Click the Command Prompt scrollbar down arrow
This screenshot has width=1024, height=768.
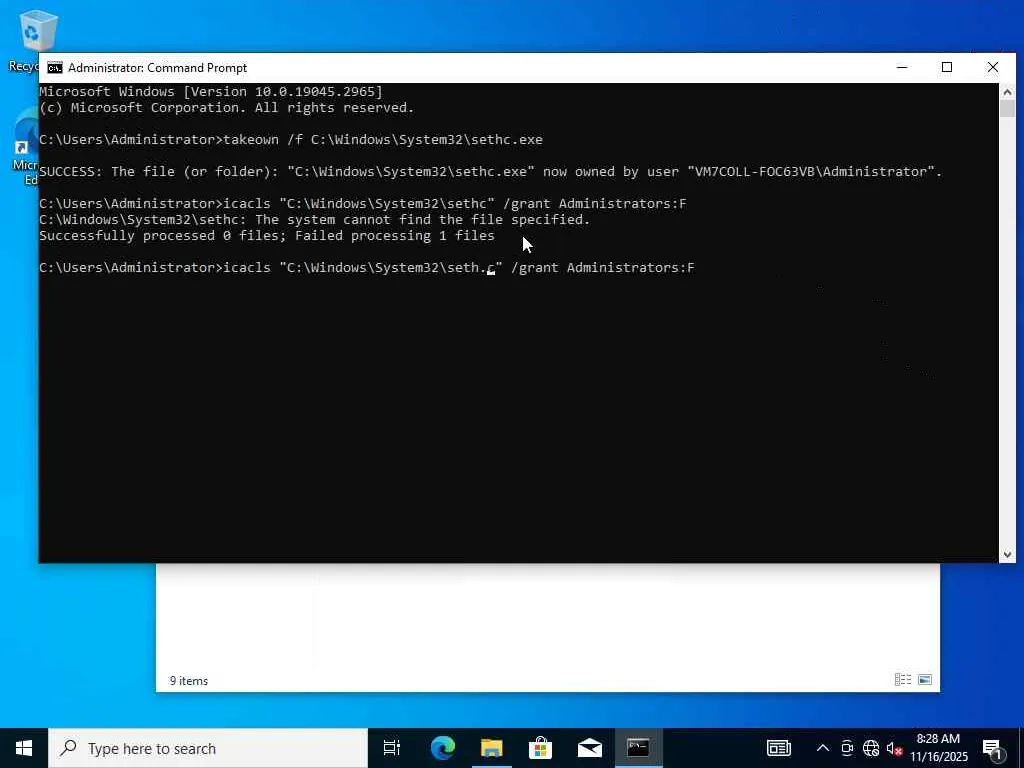click(1007, 554)
